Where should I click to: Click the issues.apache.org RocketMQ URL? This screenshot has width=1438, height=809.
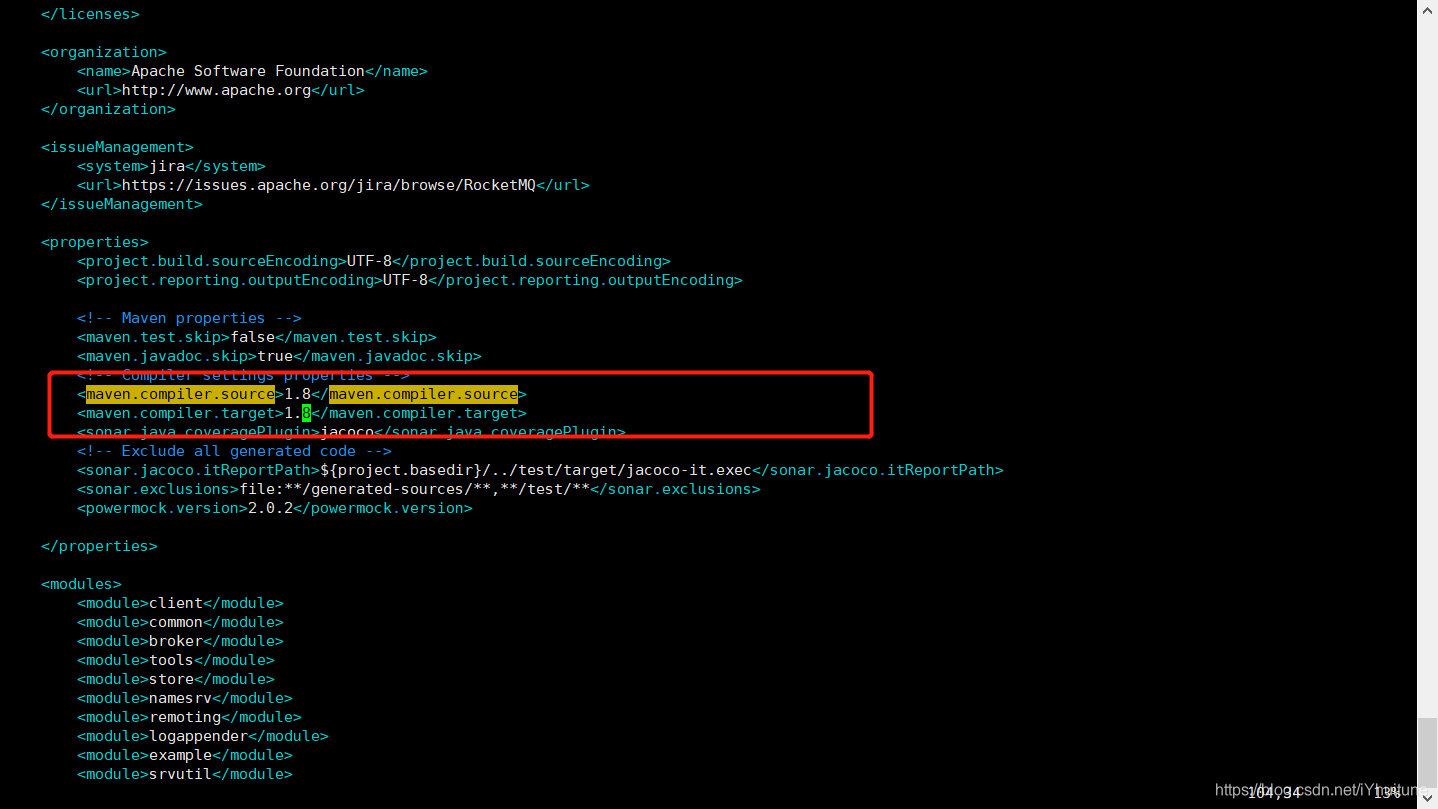click(329, 185)
